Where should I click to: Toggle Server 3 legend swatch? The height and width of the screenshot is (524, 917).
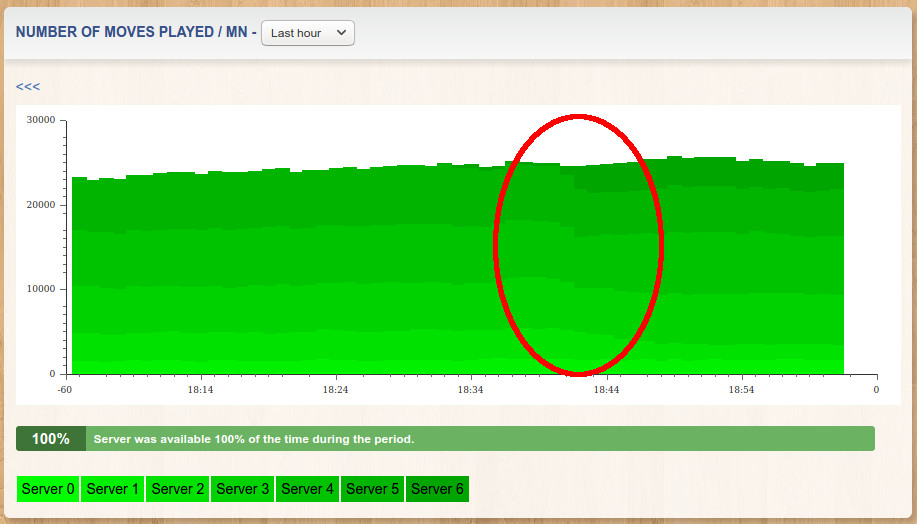point(242,489)
